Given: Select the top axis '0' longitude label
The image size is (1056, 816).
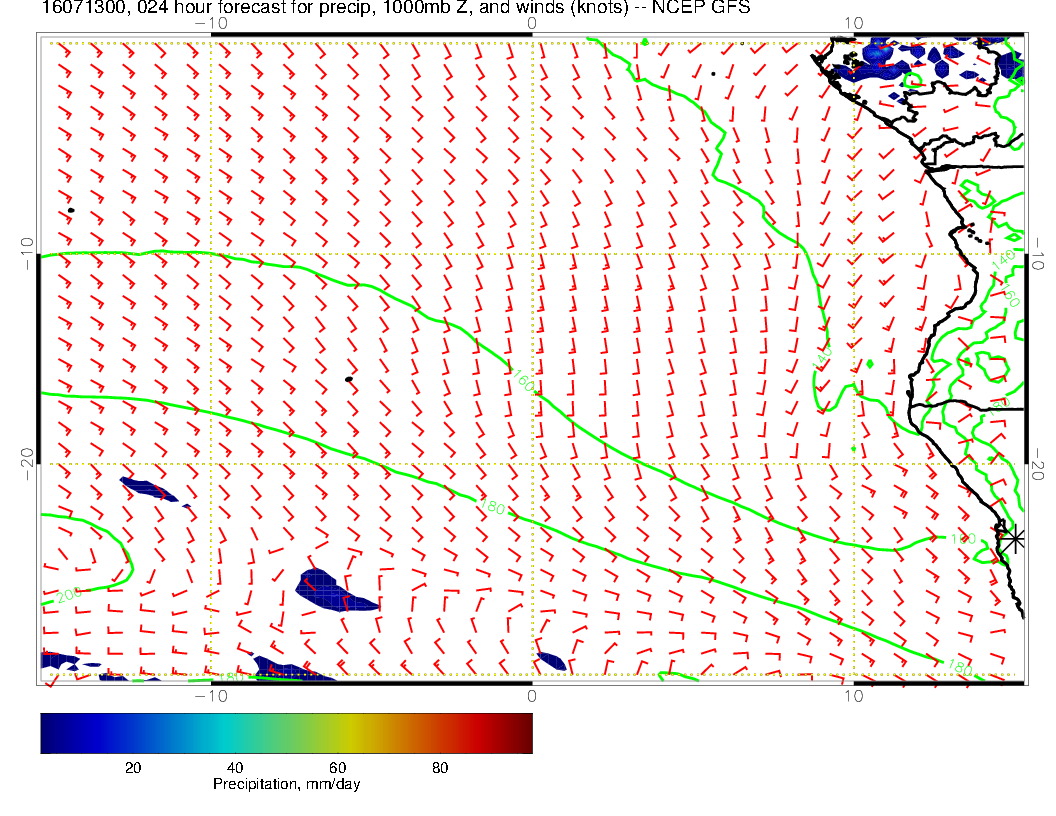Looking at the screenshot, I should click(531, 24).
